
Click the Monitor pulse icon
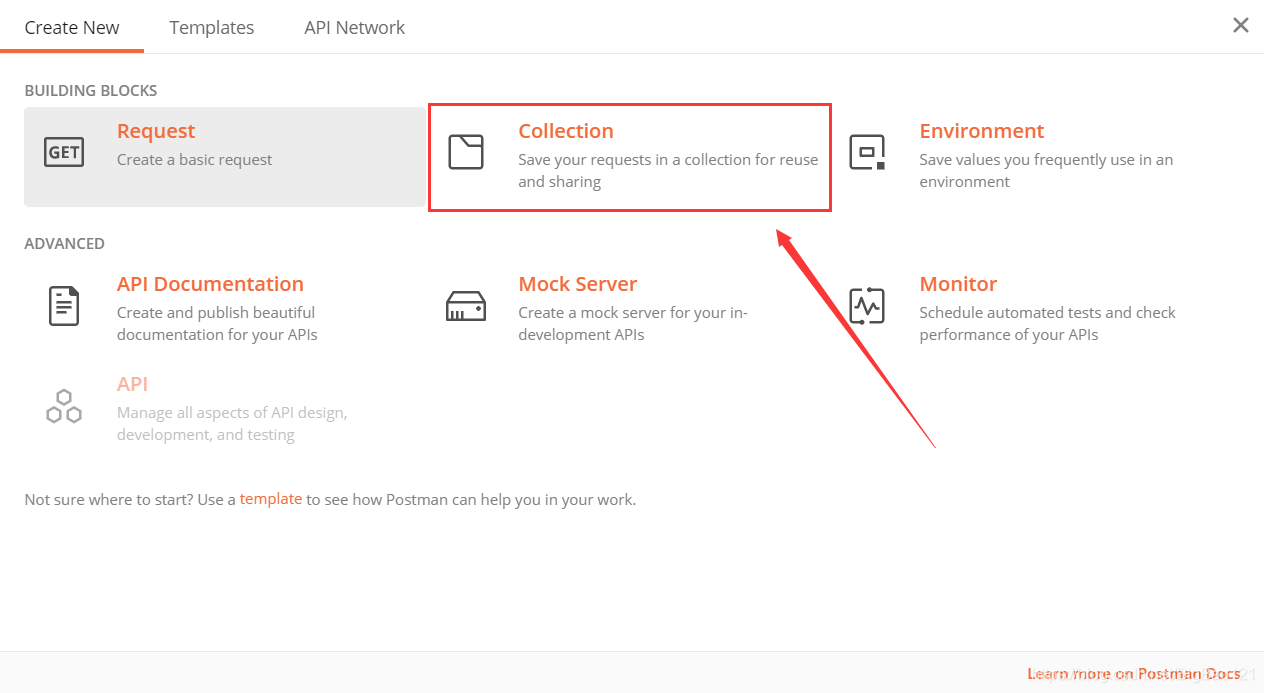(867, 305)
